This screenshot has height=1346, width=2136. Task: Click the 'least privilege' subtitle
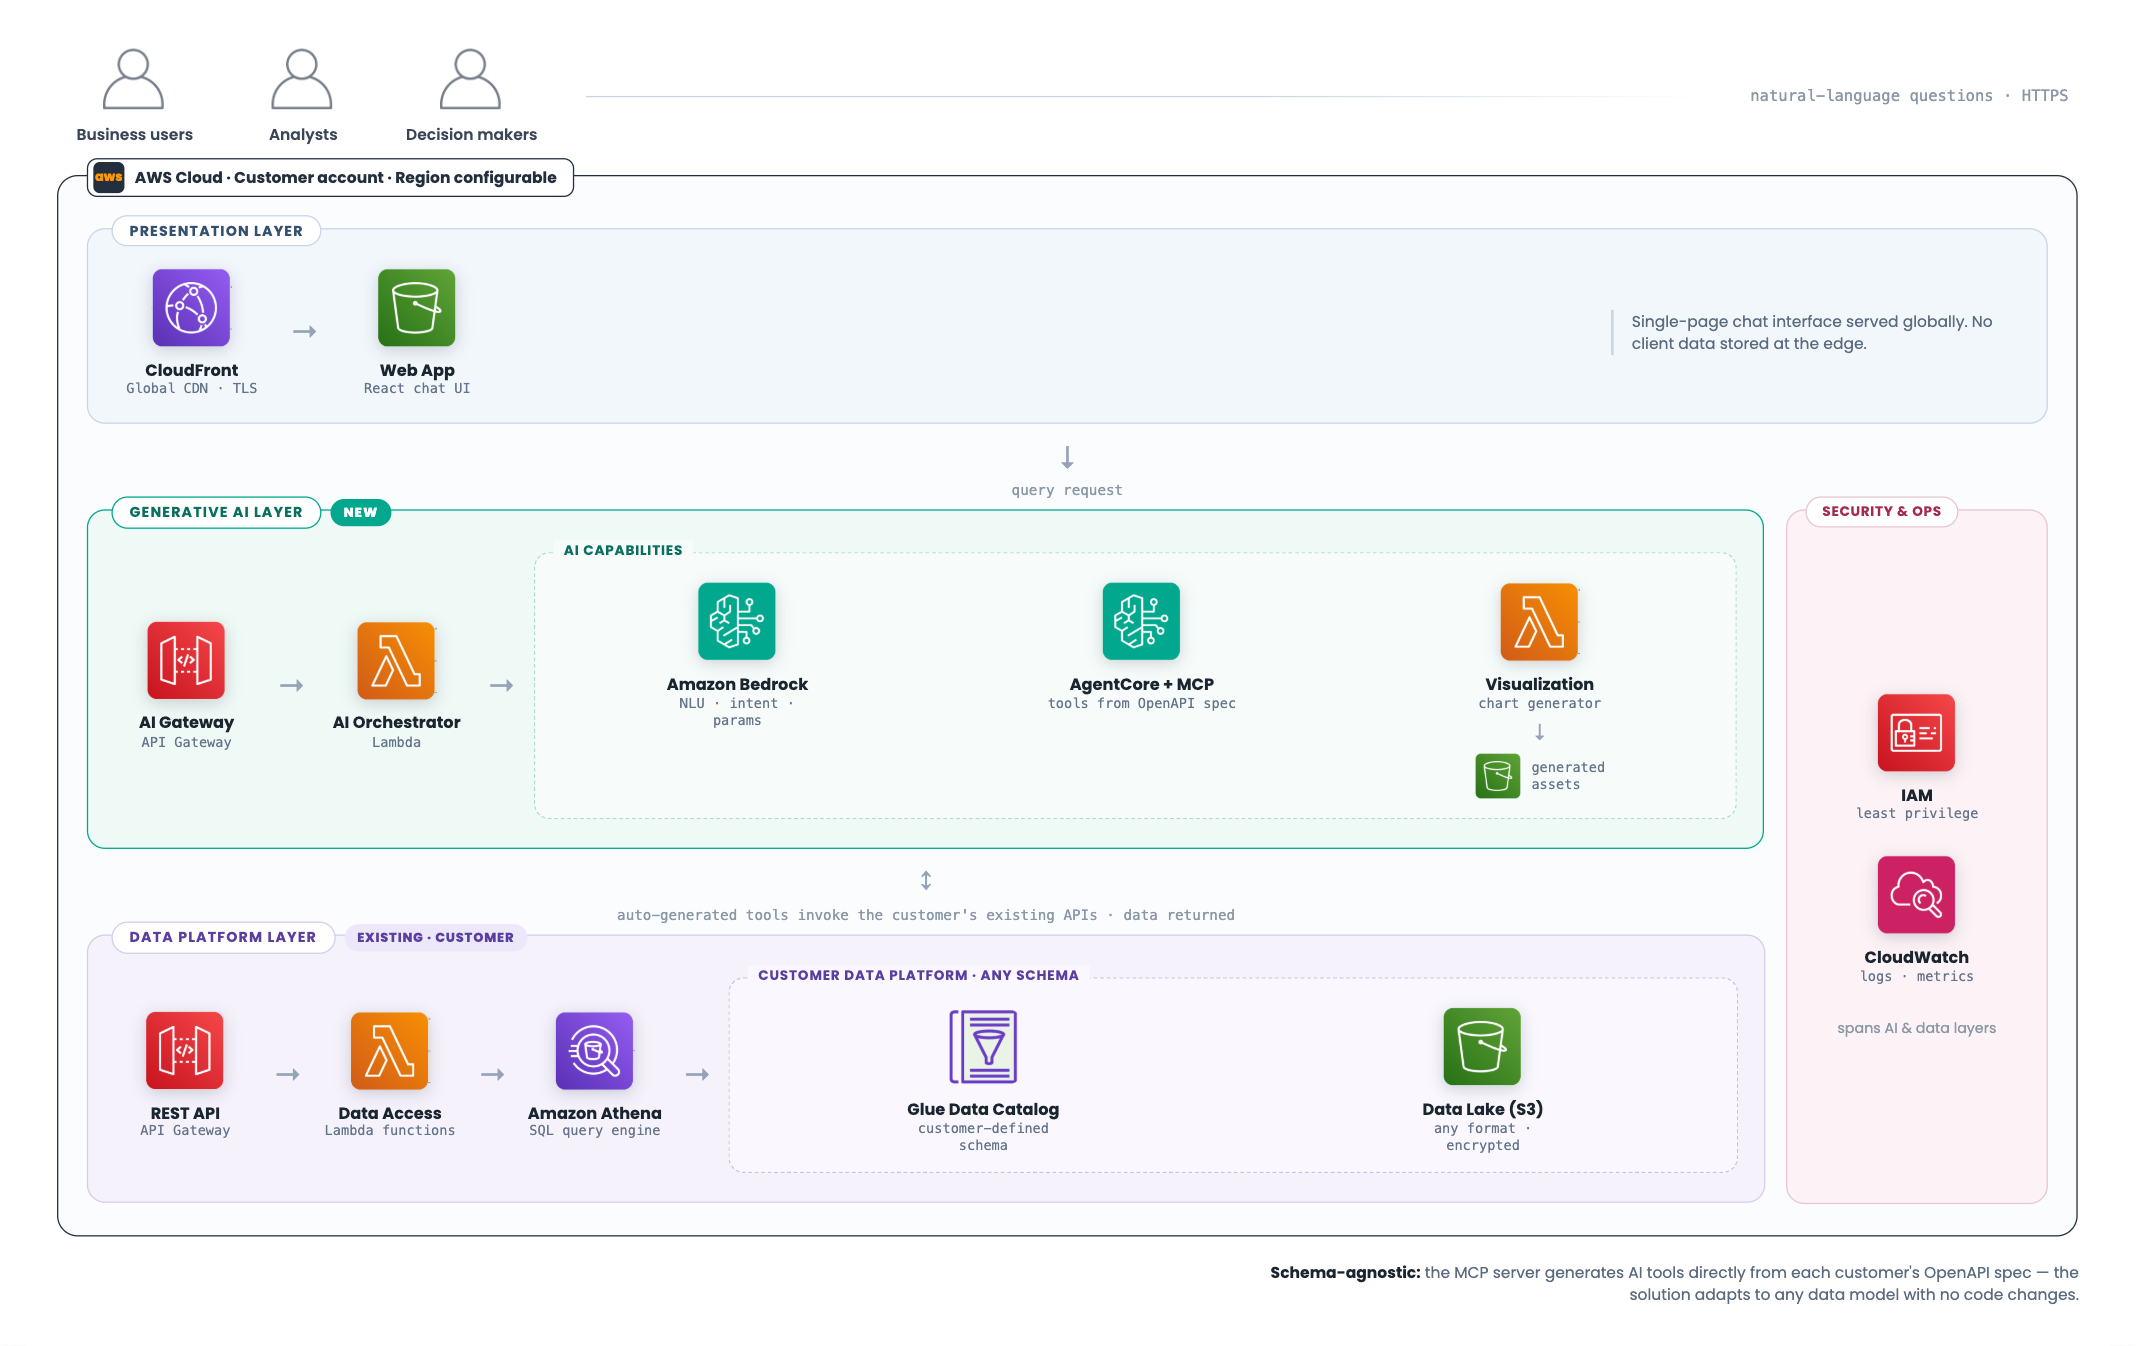[1917, 813]
